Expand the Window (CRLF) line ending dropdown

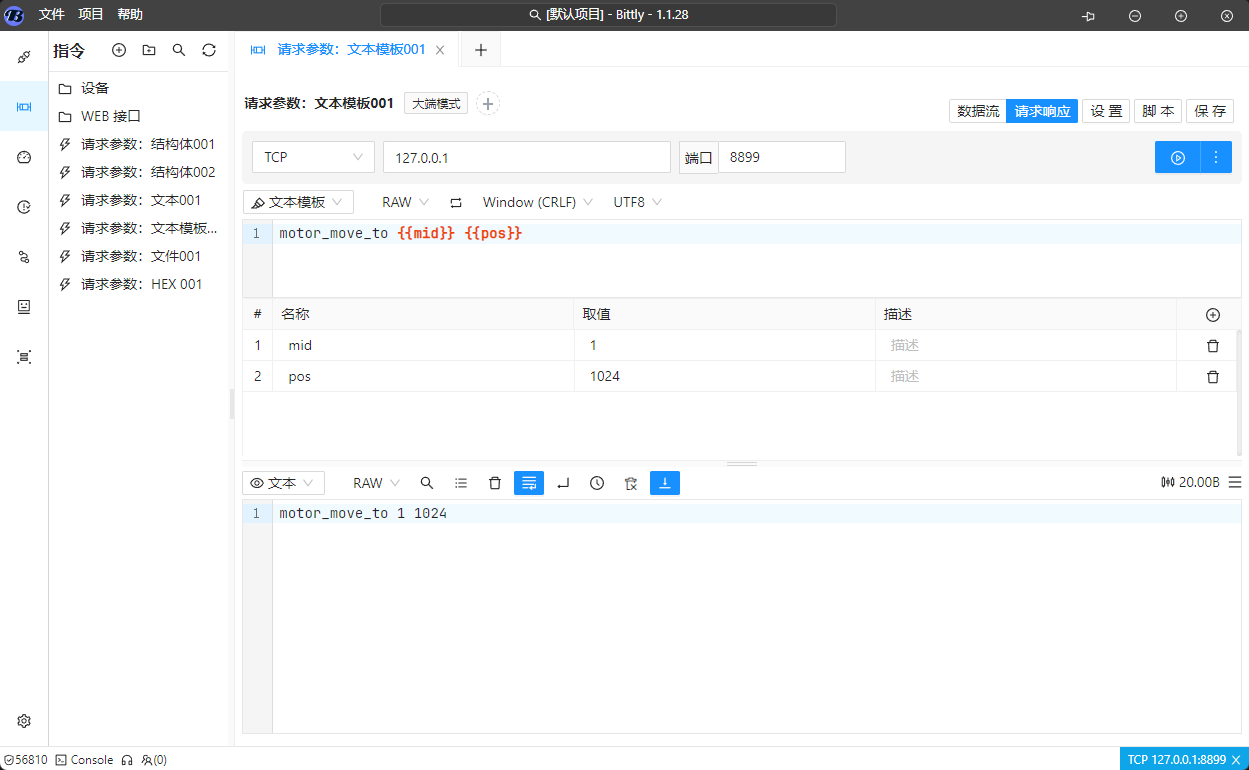point(537,202)
